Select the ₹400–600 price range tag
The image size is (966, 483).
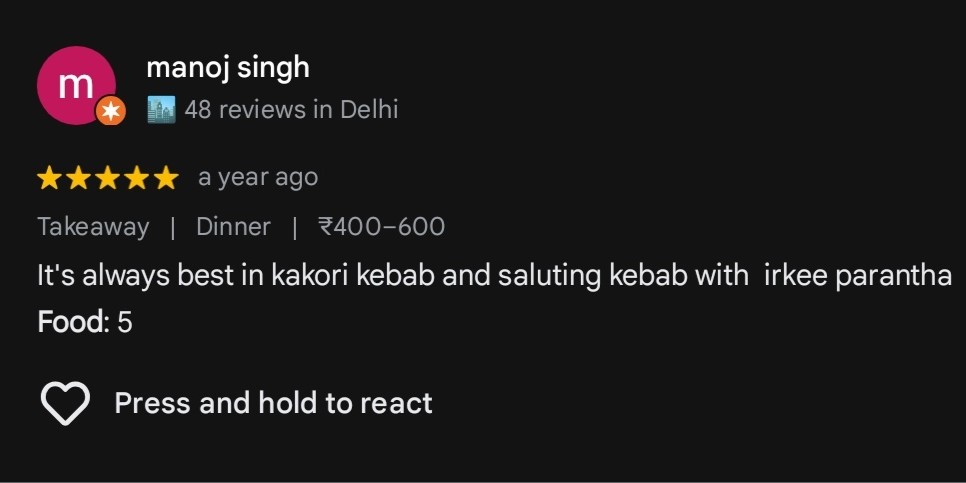click(x=381, y=227)
